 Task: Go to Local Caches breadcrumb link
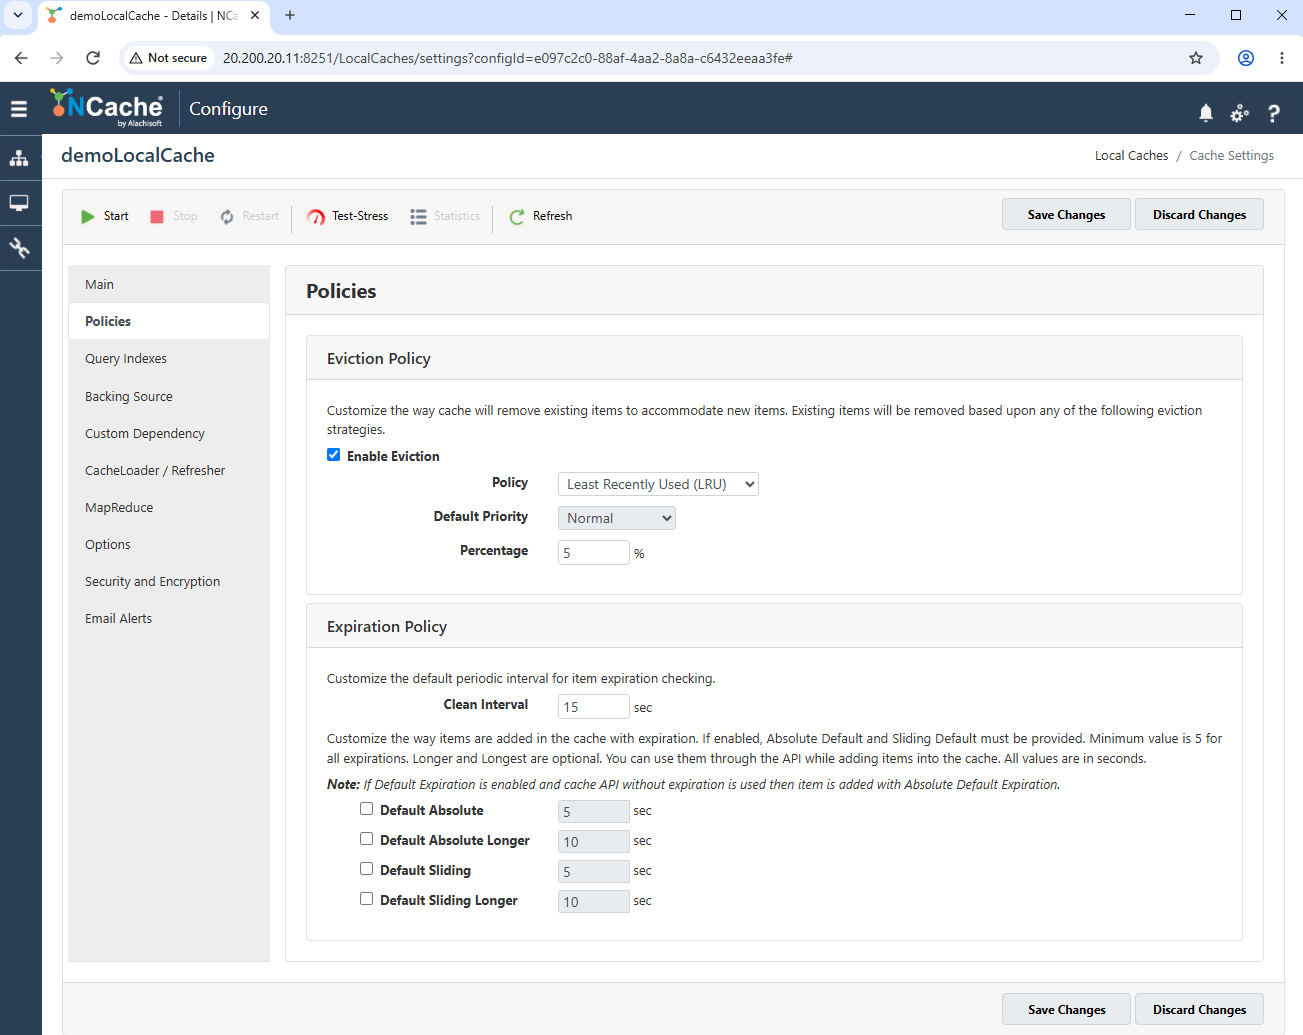[x=1131, y=156]
